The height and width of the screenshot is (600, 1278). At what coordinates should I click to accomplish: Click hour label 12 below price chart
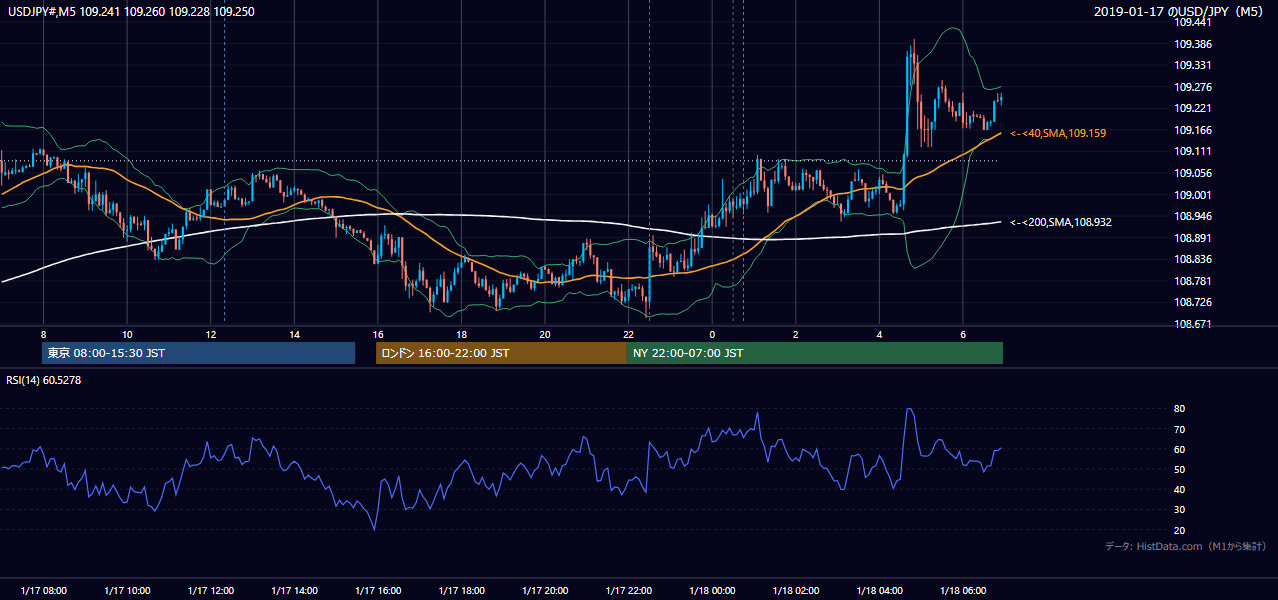pos(211,334)
